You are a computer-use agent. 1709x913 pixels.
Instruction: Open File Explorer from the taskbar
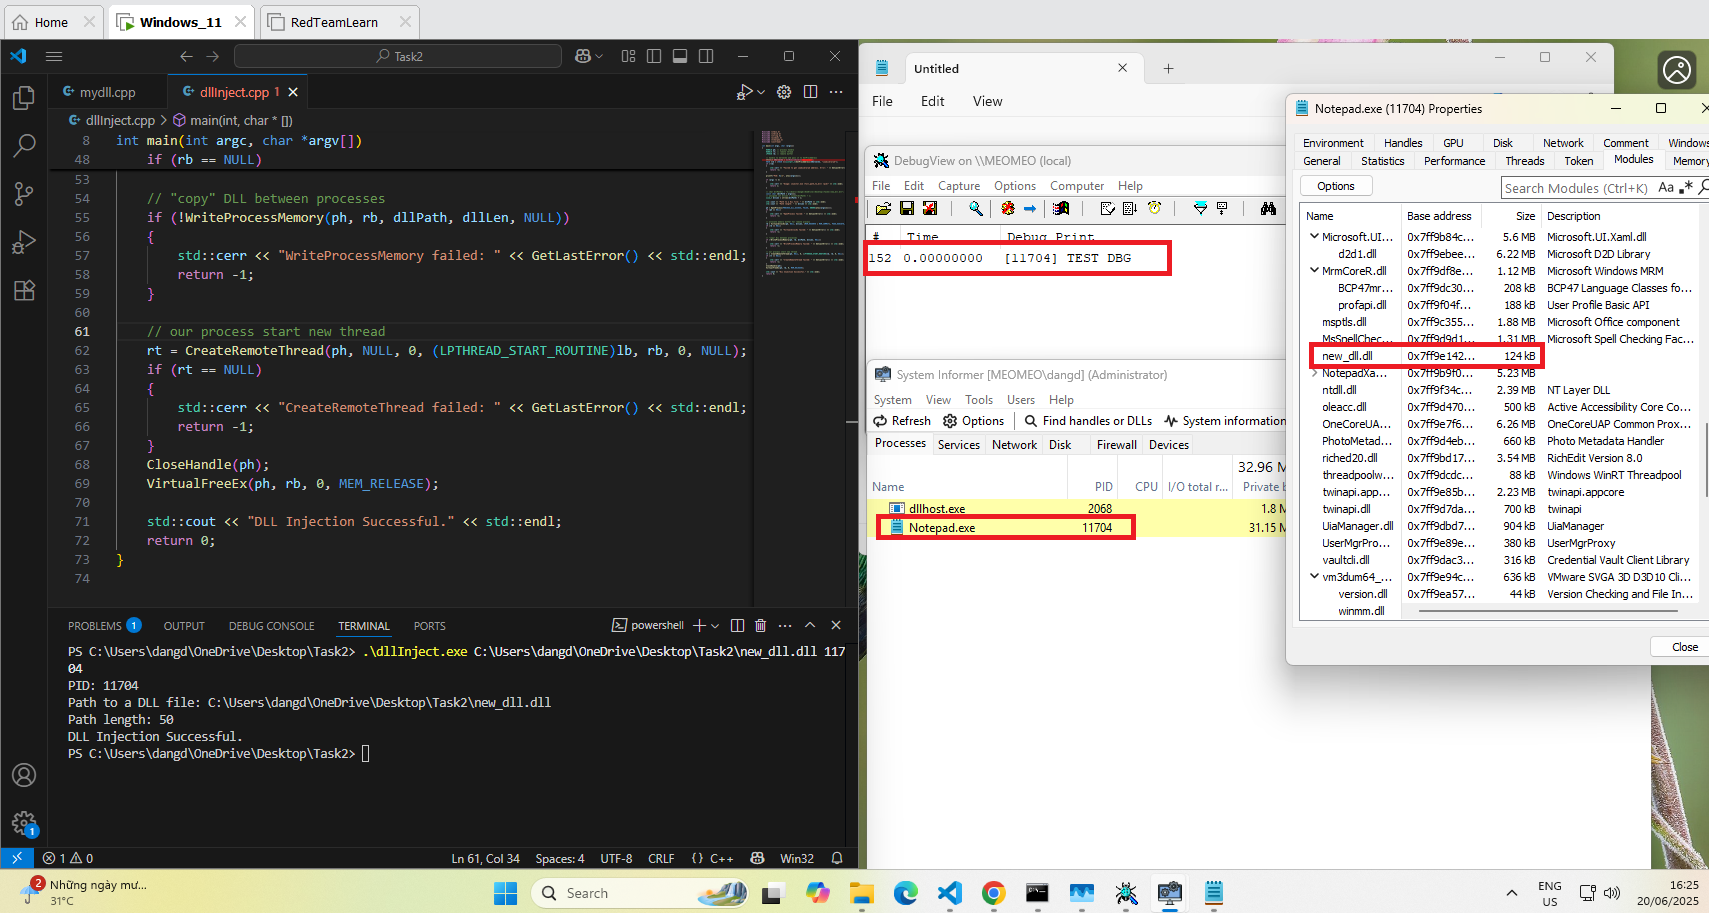click(x=861, y=893)
